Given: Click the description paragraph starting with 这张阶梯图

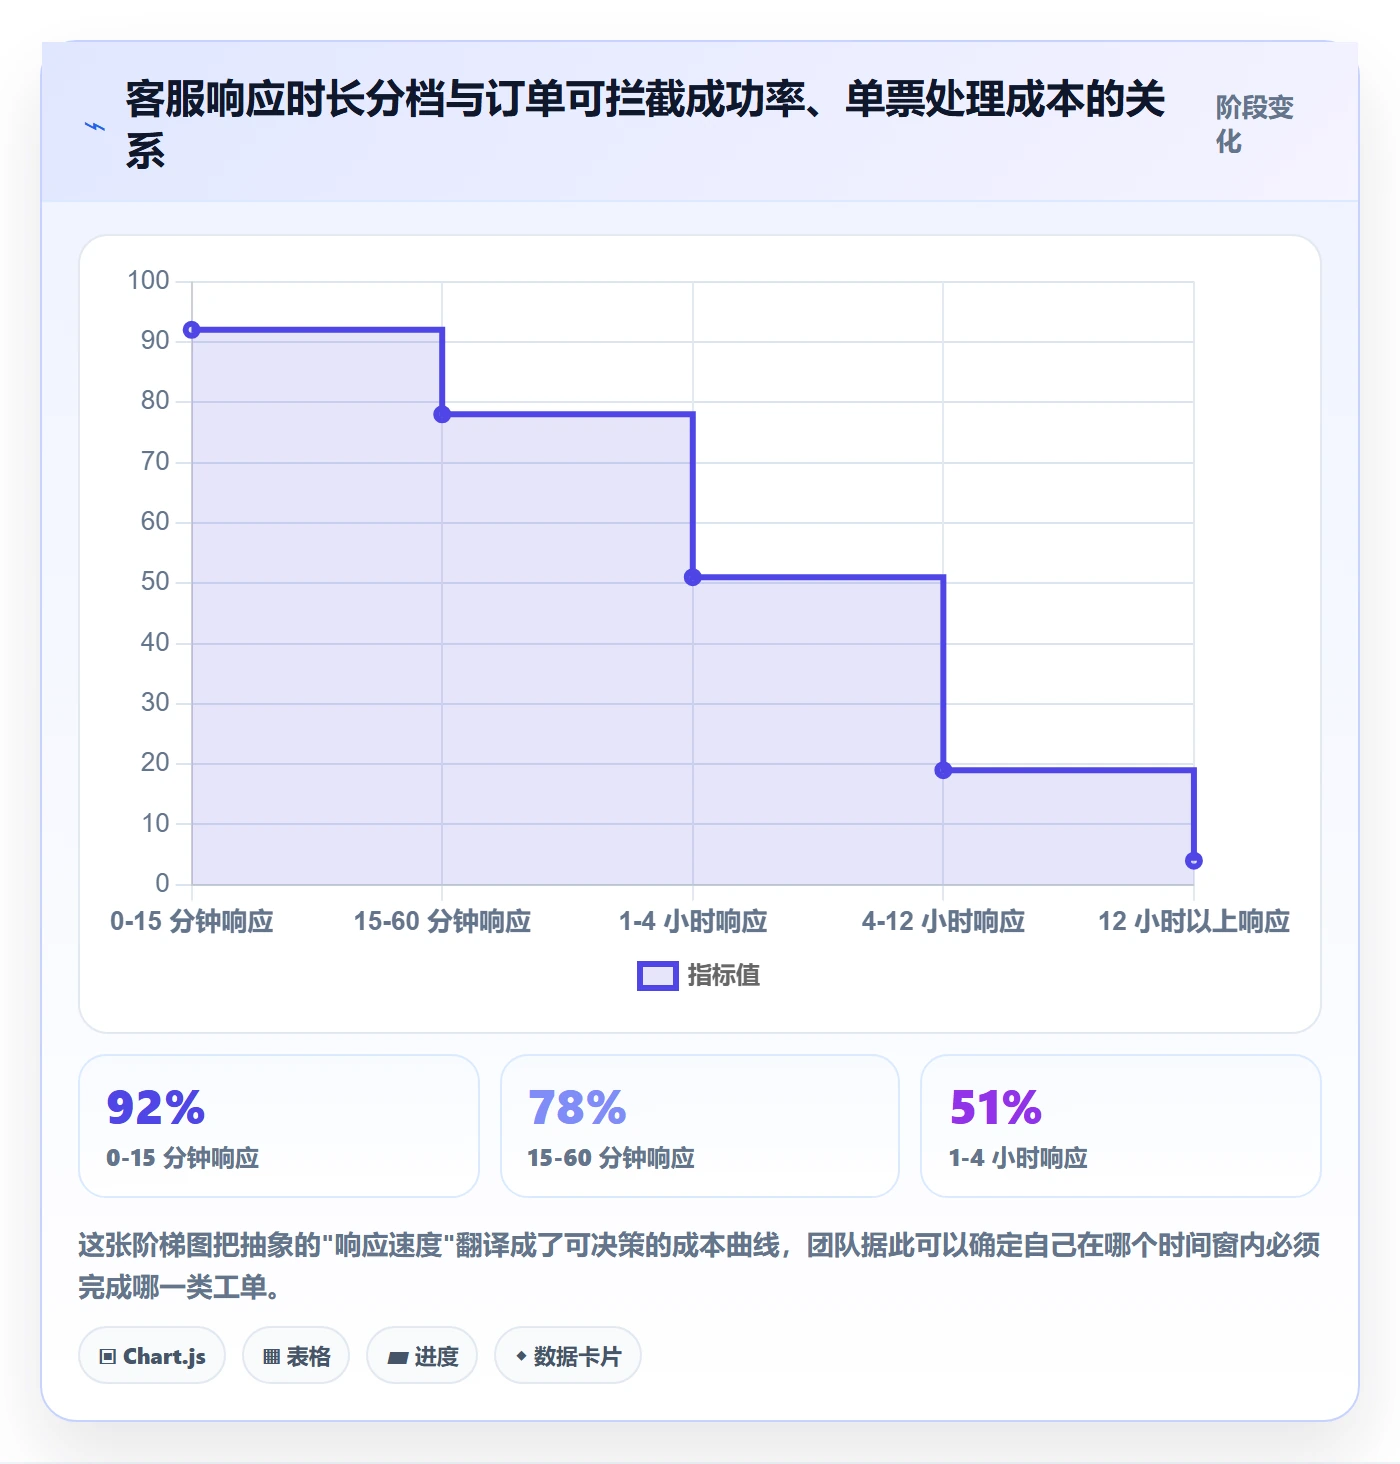Looking at the screenshot, I should click(x=699, y=1266).
